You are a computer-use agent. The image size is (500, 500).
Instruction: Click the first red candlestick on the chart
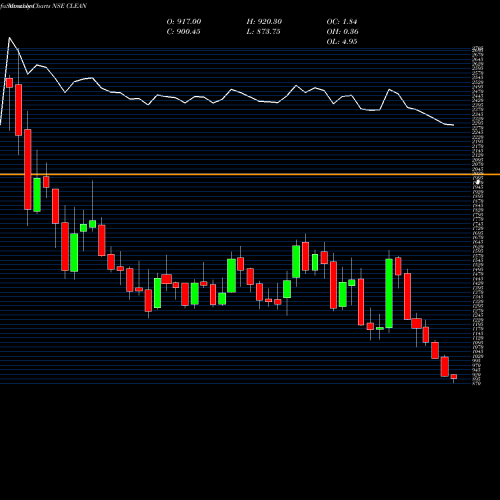[x=9, y=83]
